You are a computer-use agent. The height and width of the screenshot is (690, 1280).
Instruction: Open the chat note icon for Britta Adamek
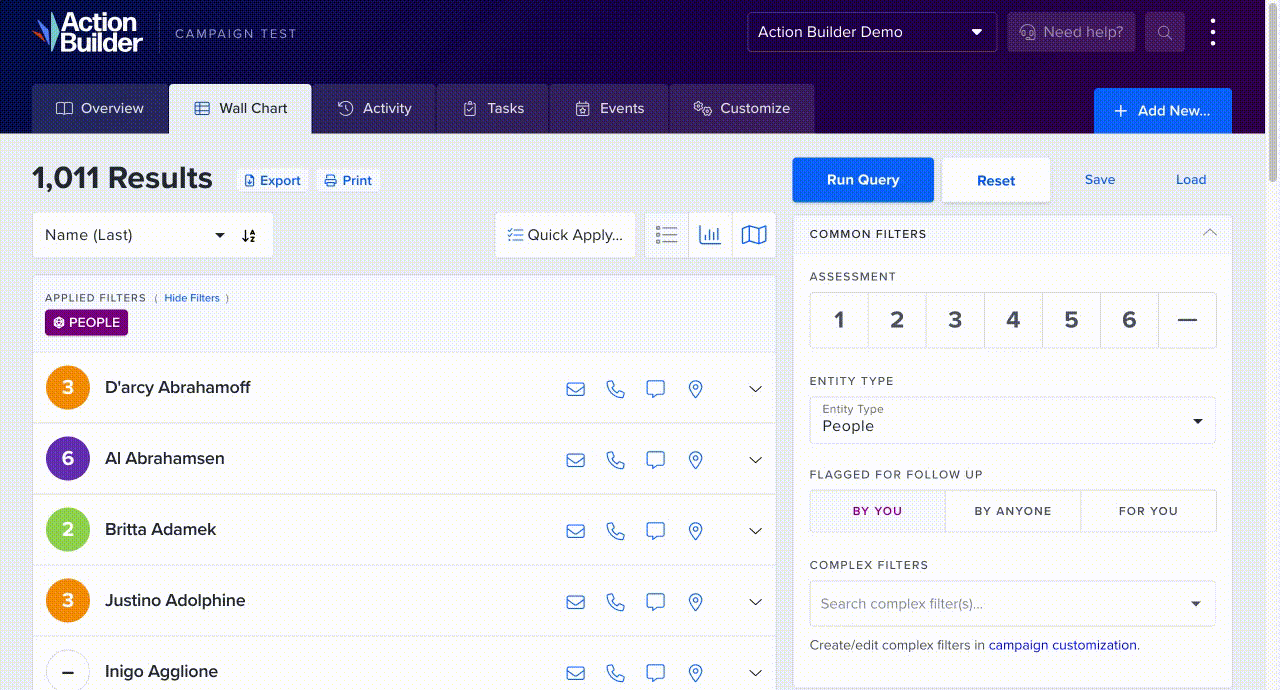pyautogui.click(x=655, y=531)
